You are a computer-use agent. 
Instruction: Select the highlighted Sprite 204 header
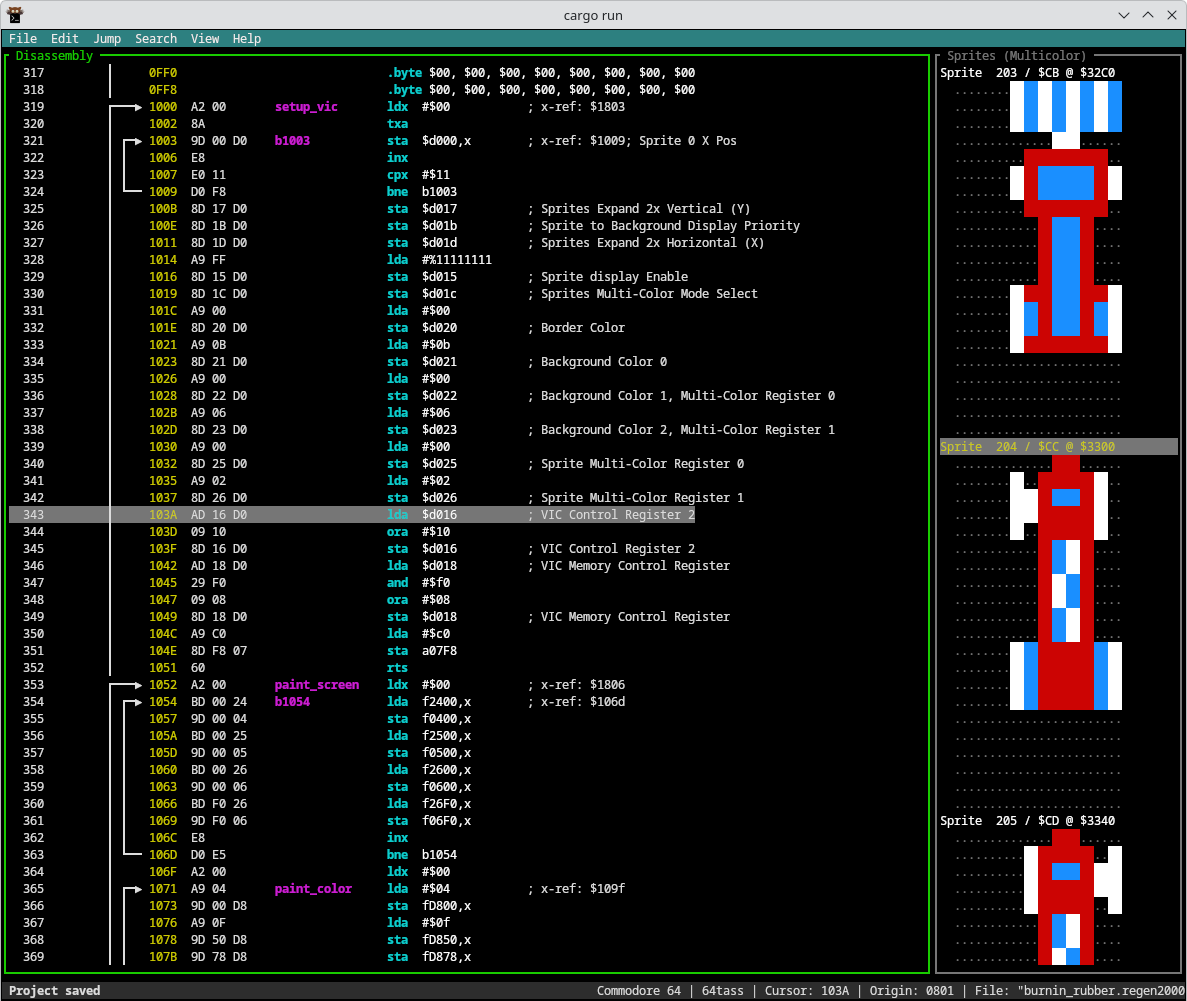[1027, 447]
